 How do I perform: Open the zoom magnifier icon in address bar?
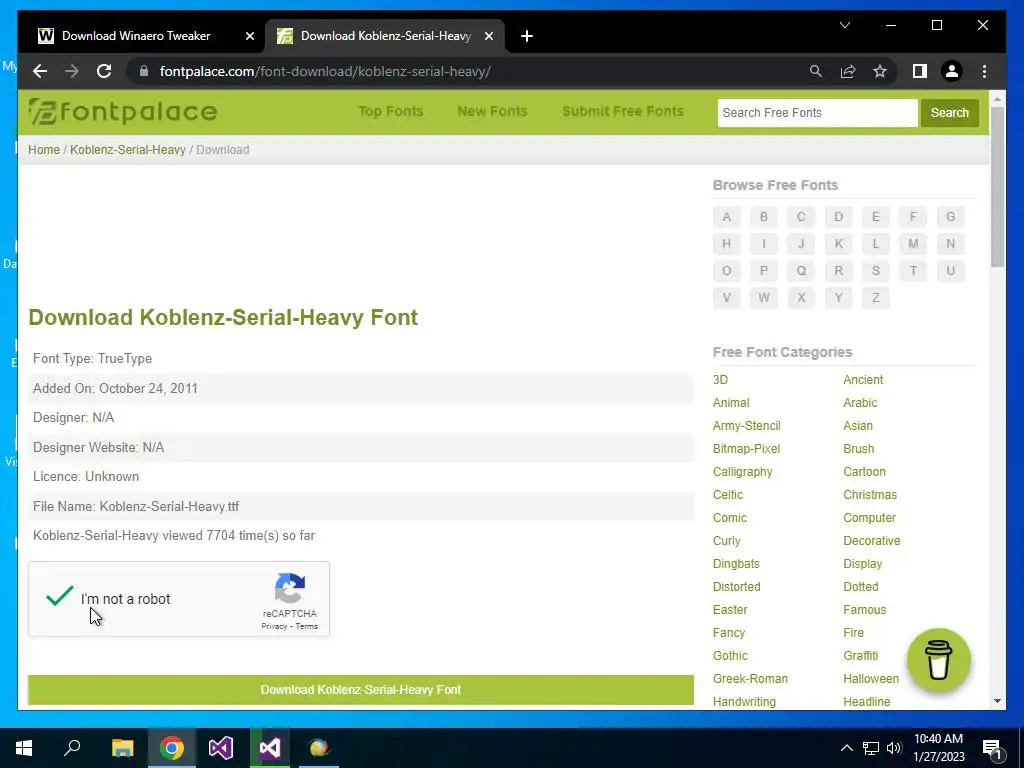[816, 71]
